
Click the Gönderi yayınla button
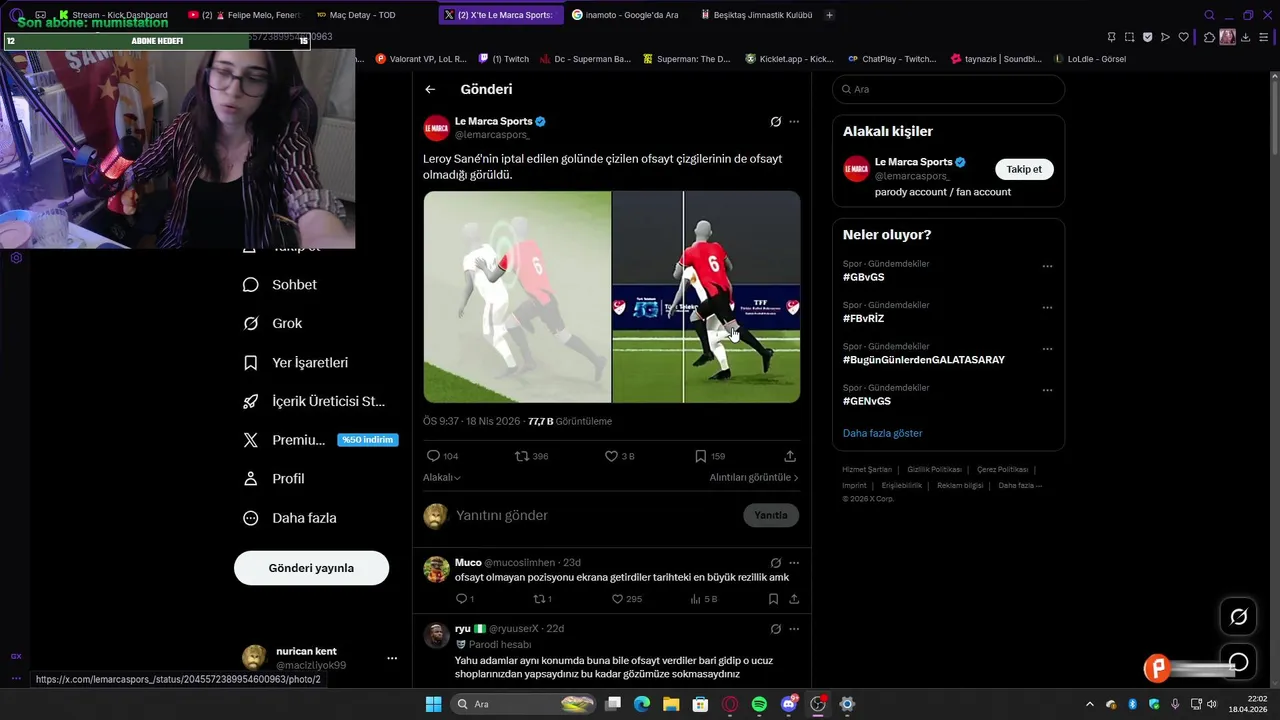[x=311, y=568]
